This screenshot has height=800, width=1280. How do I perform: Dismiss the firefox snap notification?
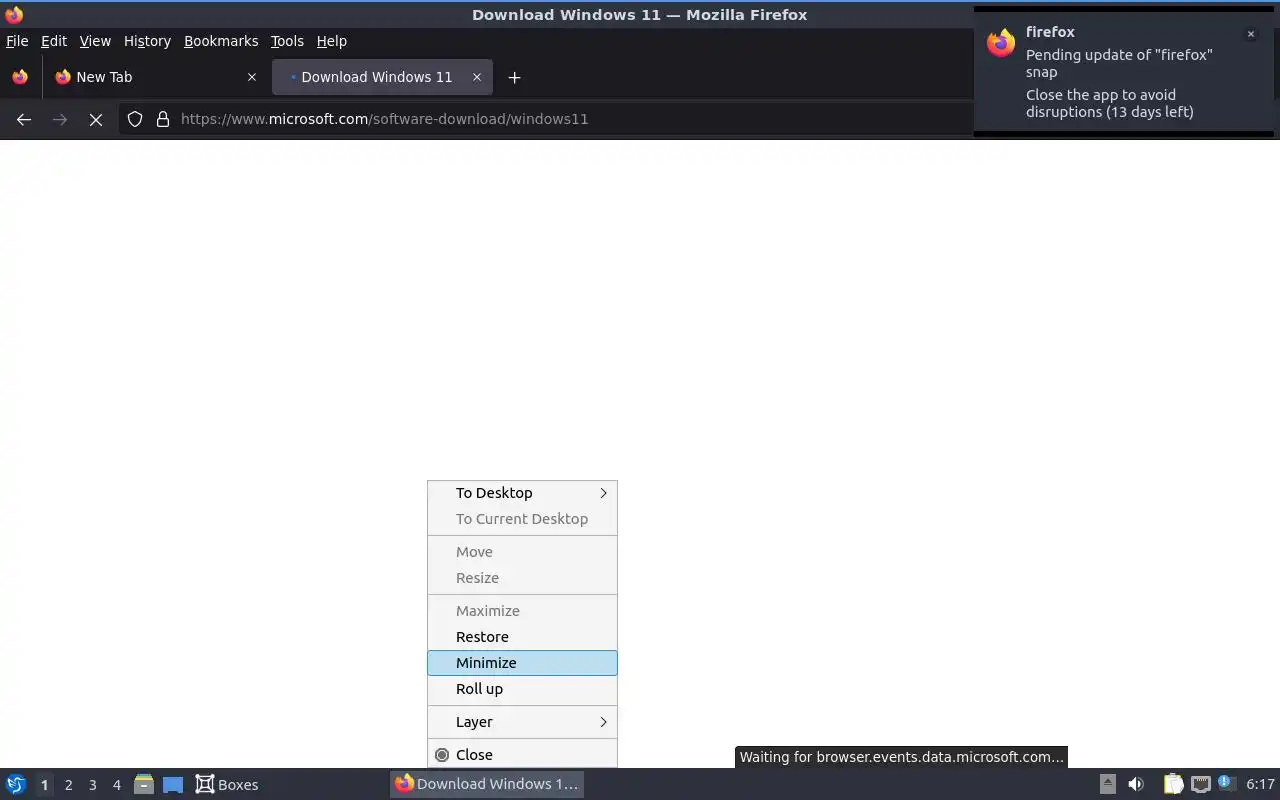pos(1250,34)
